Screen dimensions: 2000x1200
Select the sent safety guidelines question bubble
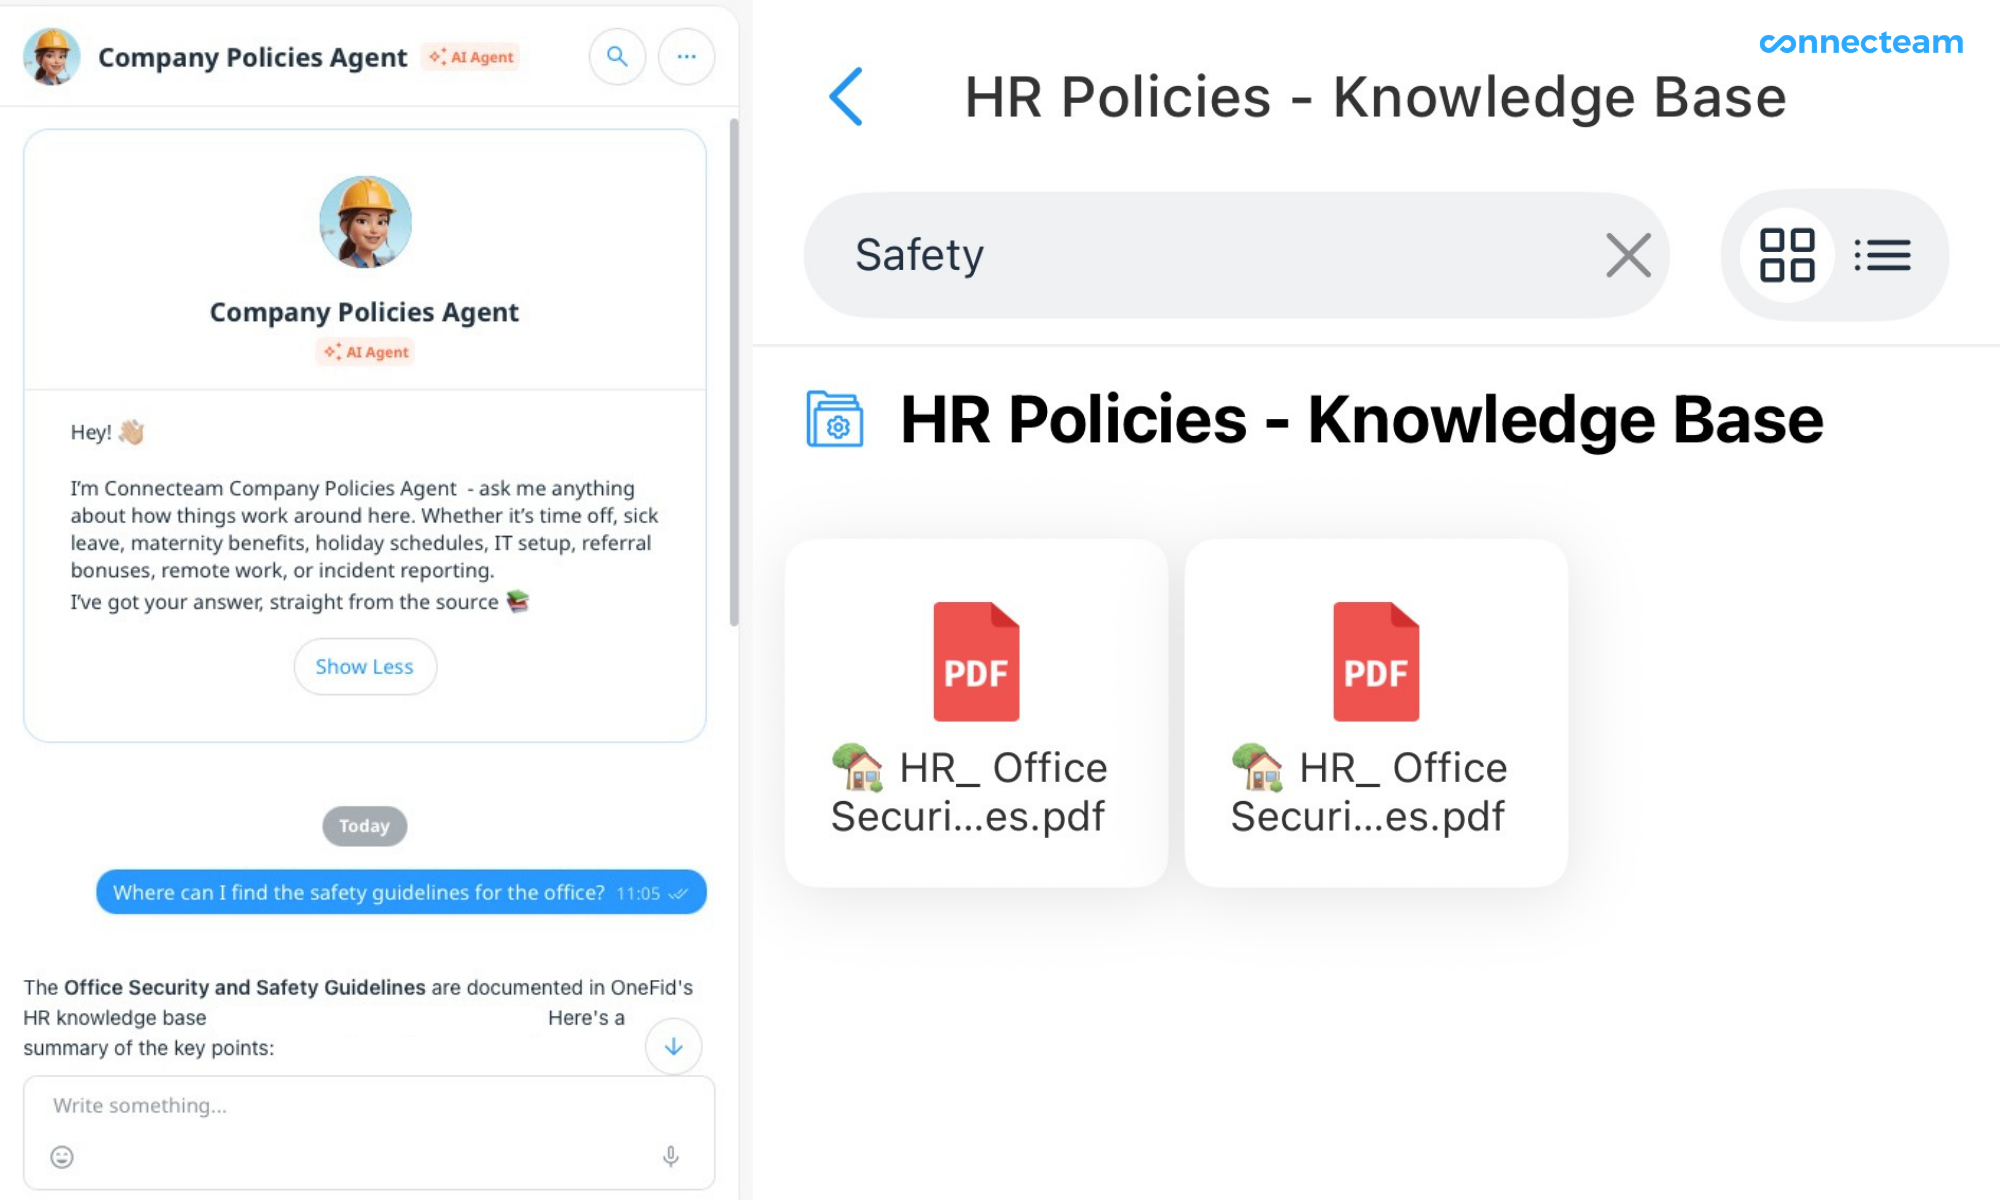pos(401,892)
